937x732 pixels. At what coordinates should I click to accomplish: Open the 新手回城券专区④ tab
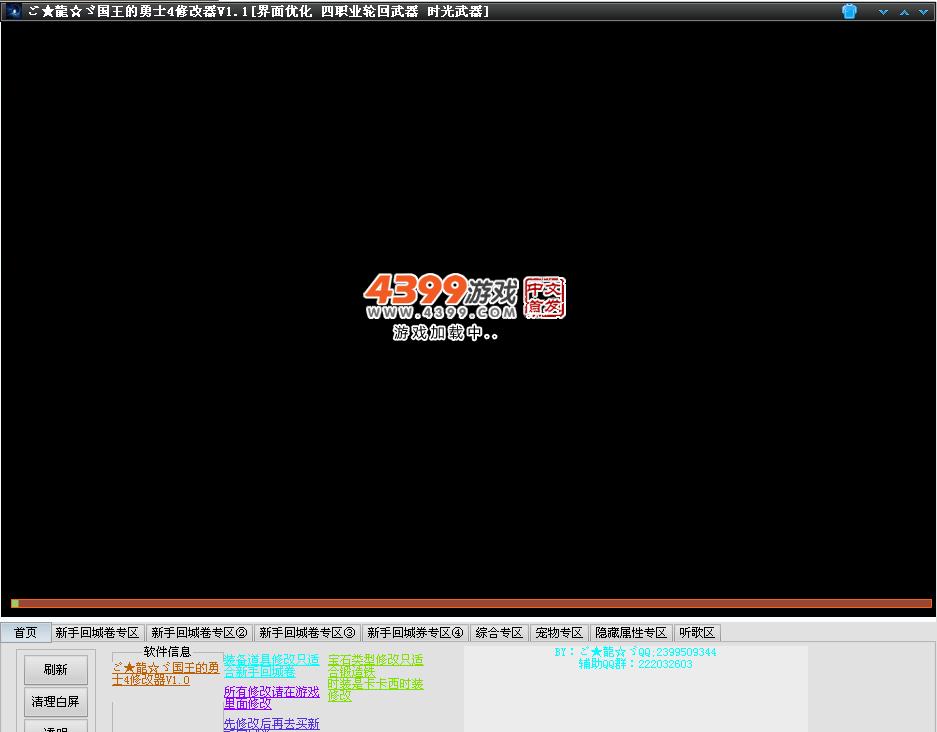pyautogui.click(x=415, y=632)
